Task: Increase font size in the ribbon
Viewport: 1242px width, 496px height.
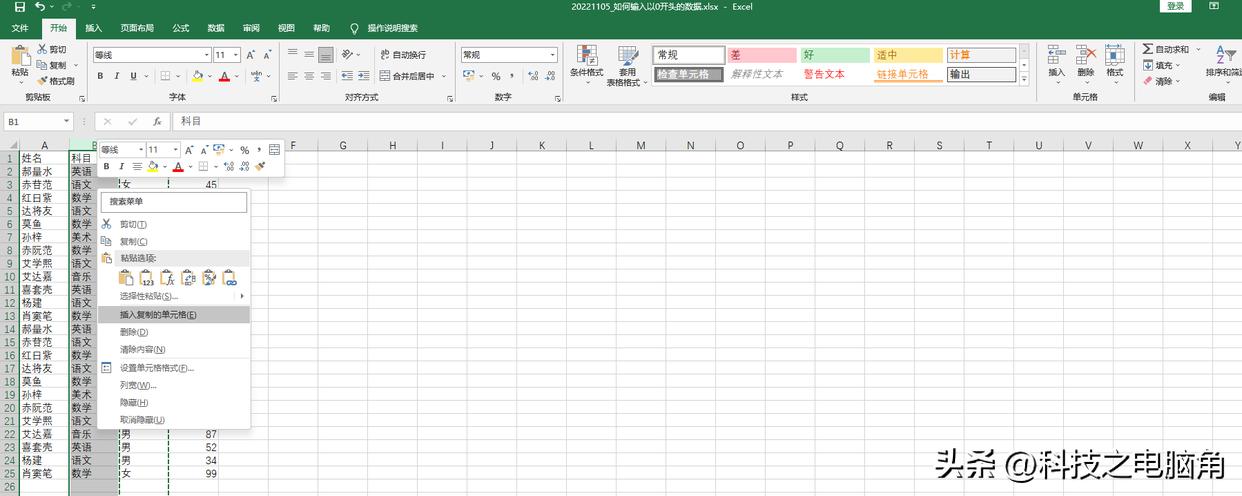Action: pos(252,55)
